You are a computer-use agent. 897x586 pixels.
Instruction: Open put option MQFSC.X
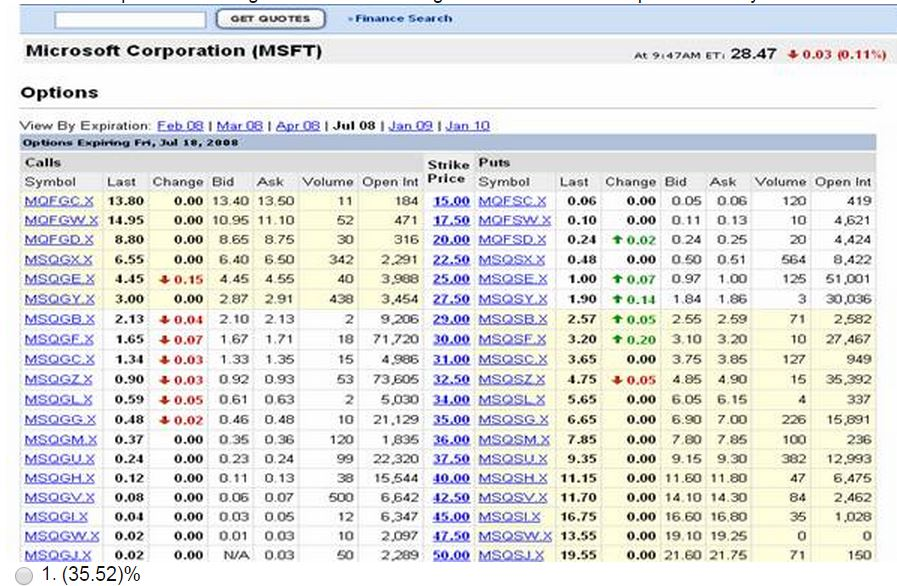pos(512,201)
